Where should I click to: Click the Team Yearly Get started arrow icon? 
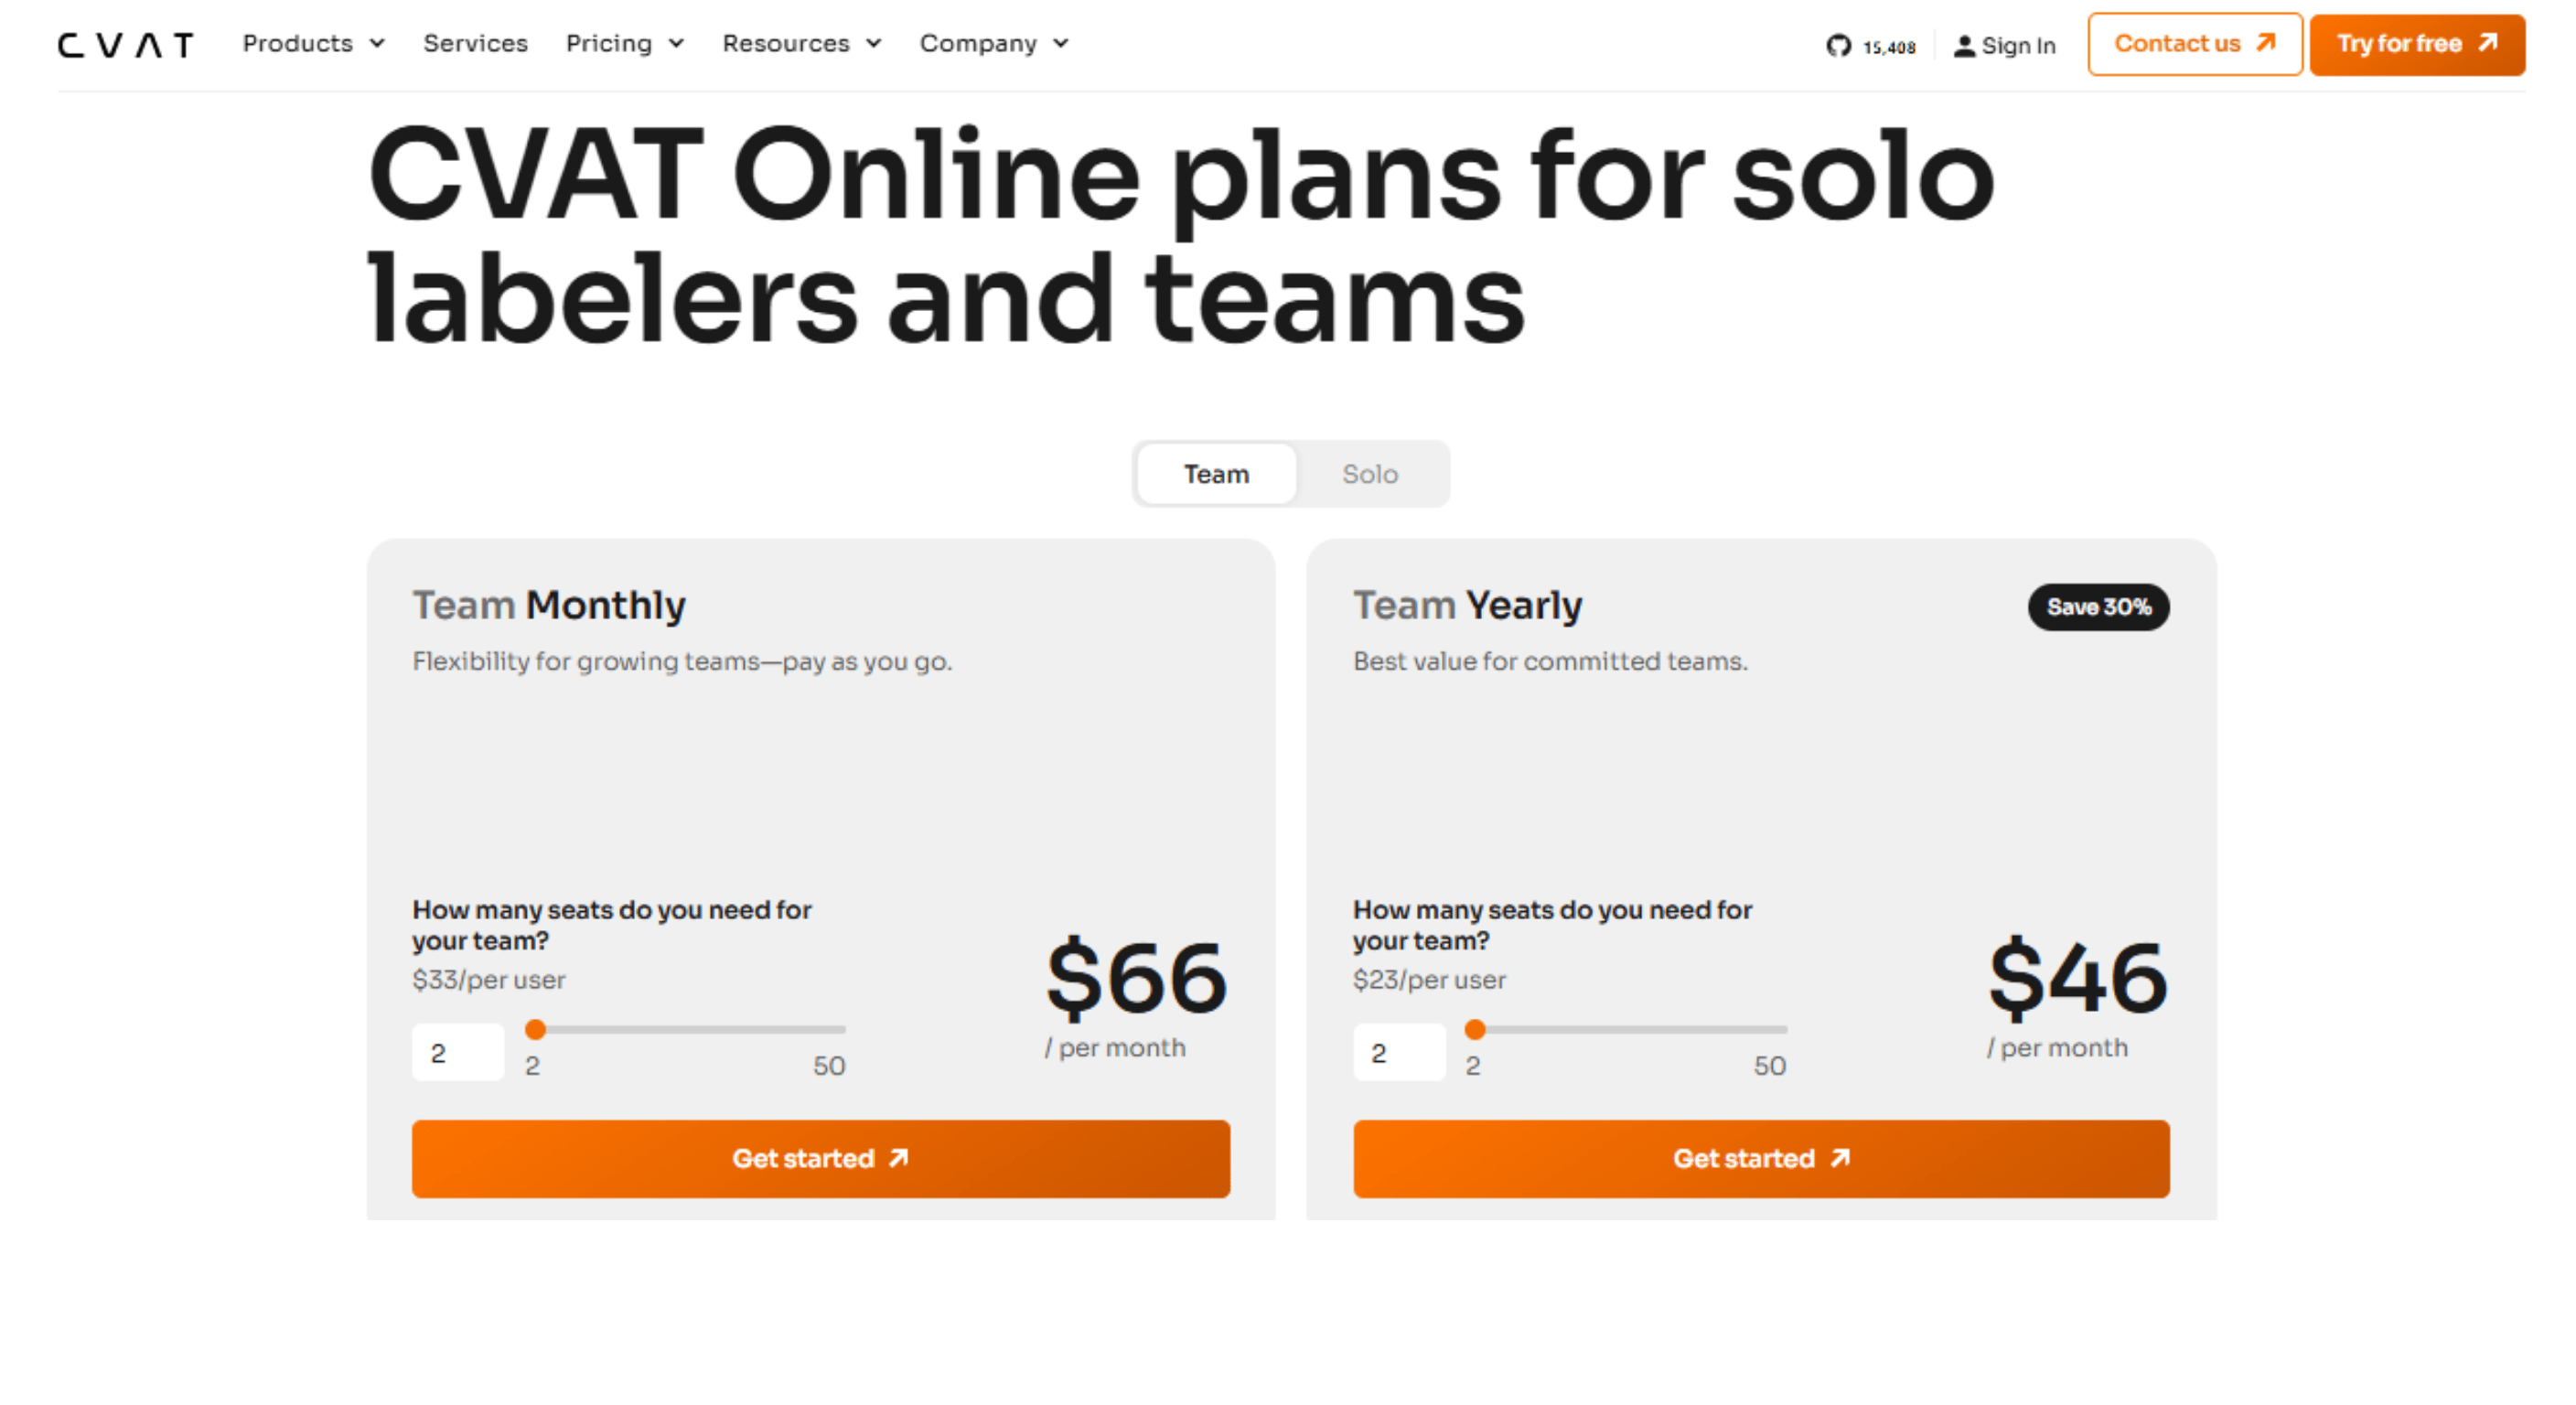[1840, 1158]
